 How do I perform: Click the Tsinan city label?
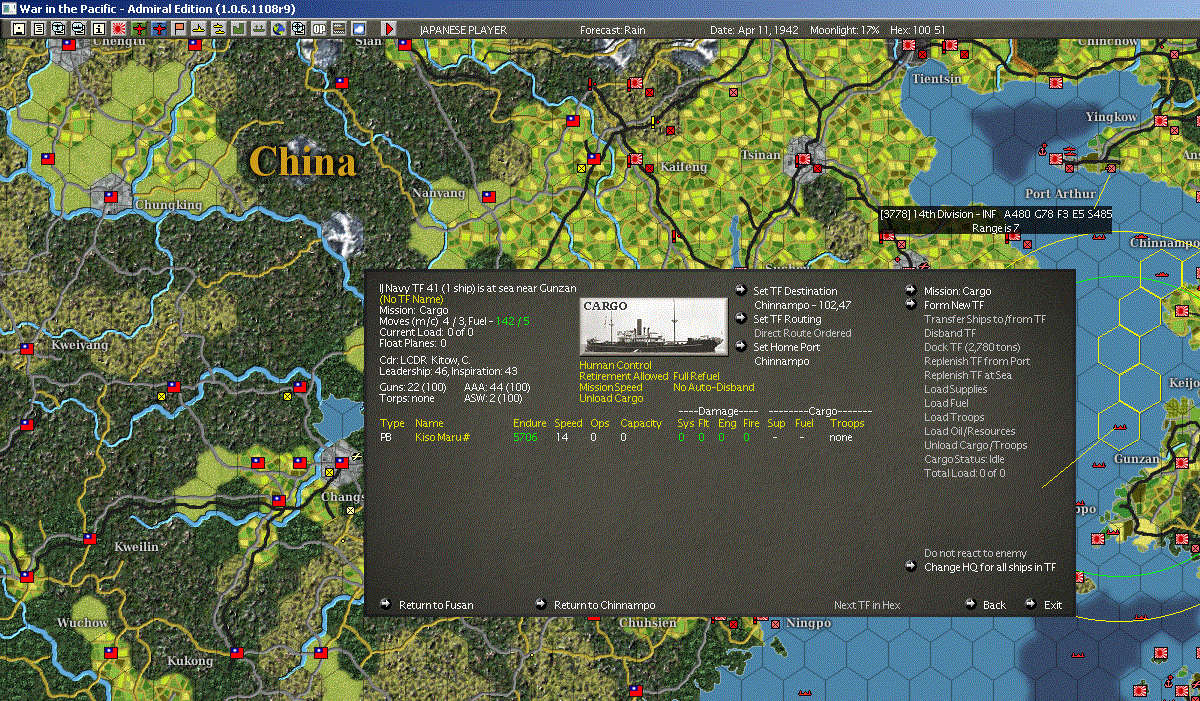[x=761, y=156]
